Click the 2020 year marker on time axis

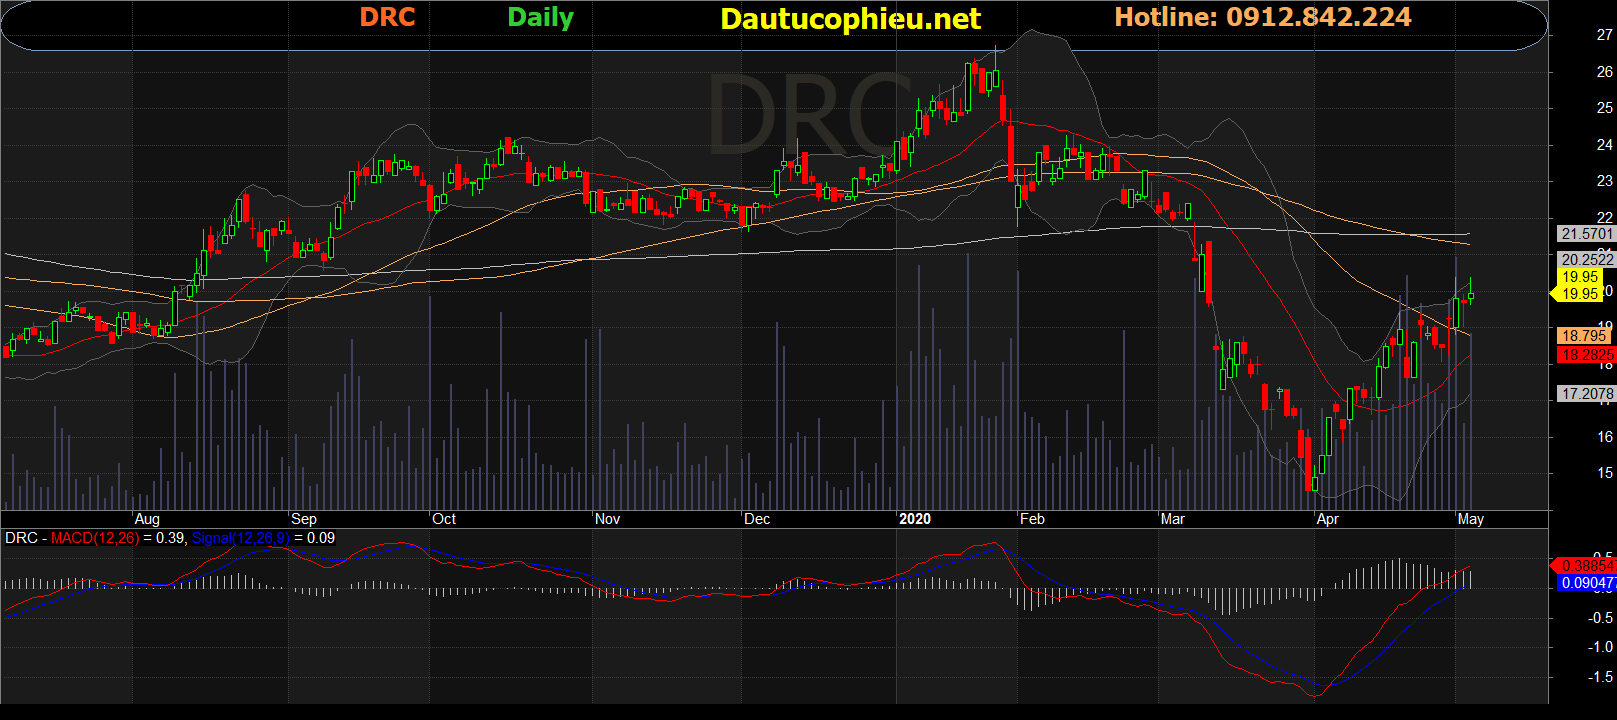point(914,519)
